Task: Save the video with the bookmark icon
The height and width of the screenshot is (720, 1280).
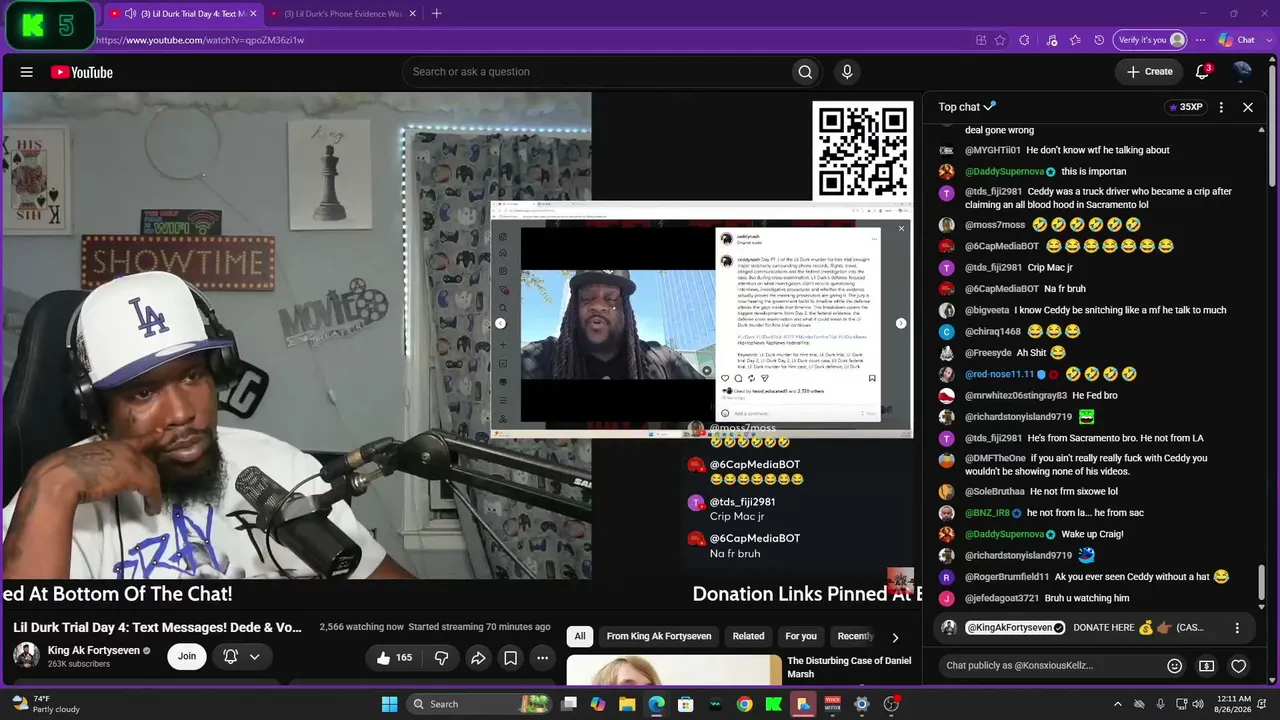Action: click(x=510, y=657)
